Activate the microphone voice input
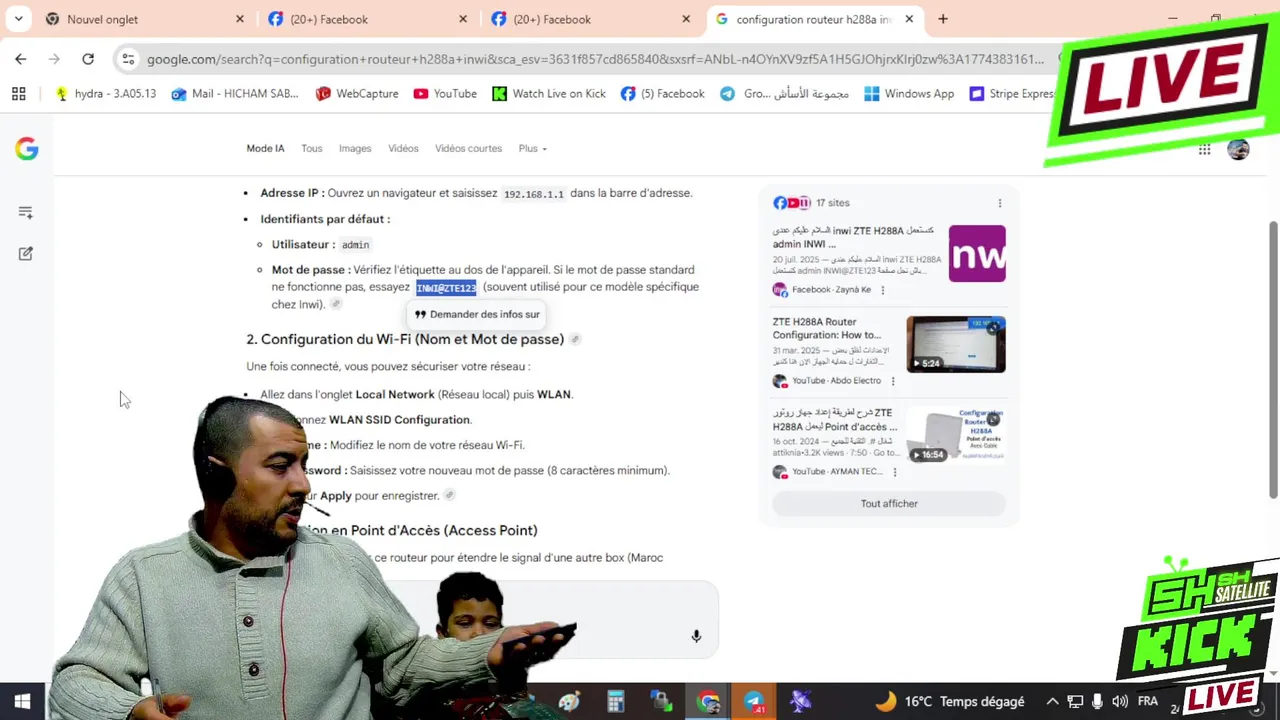1280x720 pixels. click(x=696, y=636)
